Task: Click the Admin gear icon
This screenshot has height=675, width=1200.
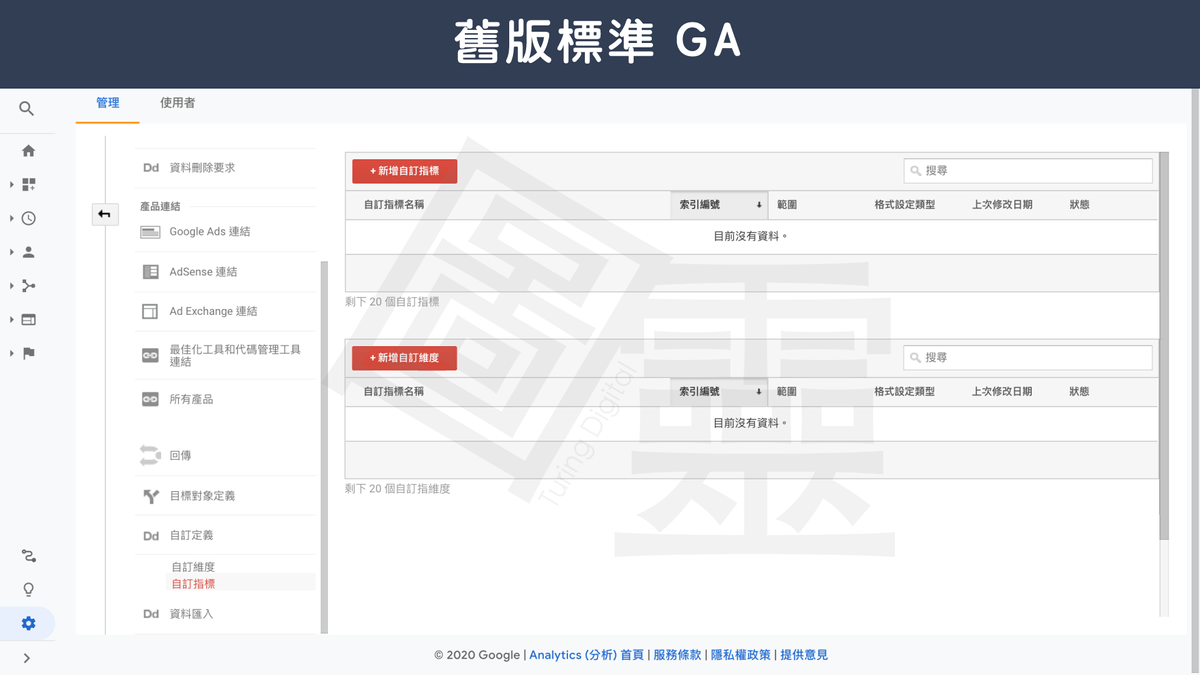Action: pos(28,623)
